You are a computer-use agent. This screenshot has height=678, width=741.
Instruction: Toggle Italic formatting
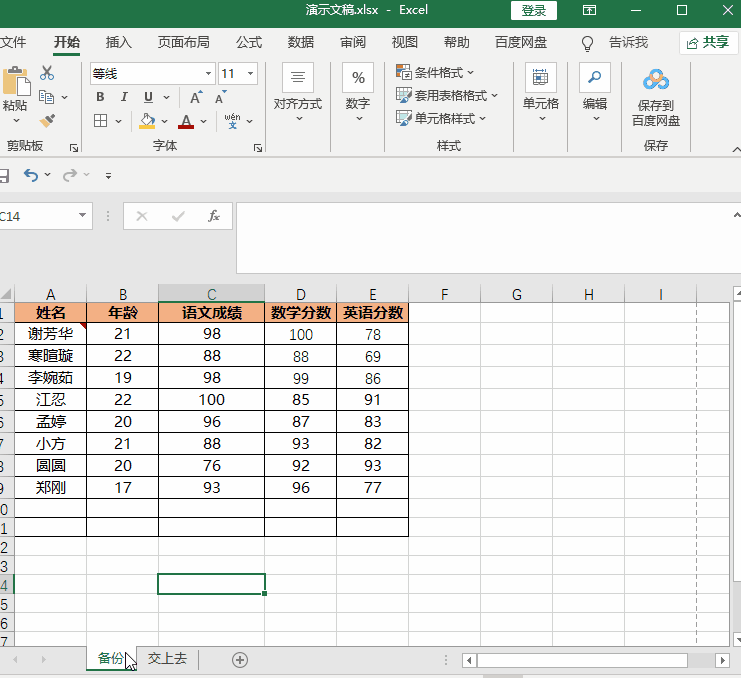pyautogui.click(x=124, y=97)
